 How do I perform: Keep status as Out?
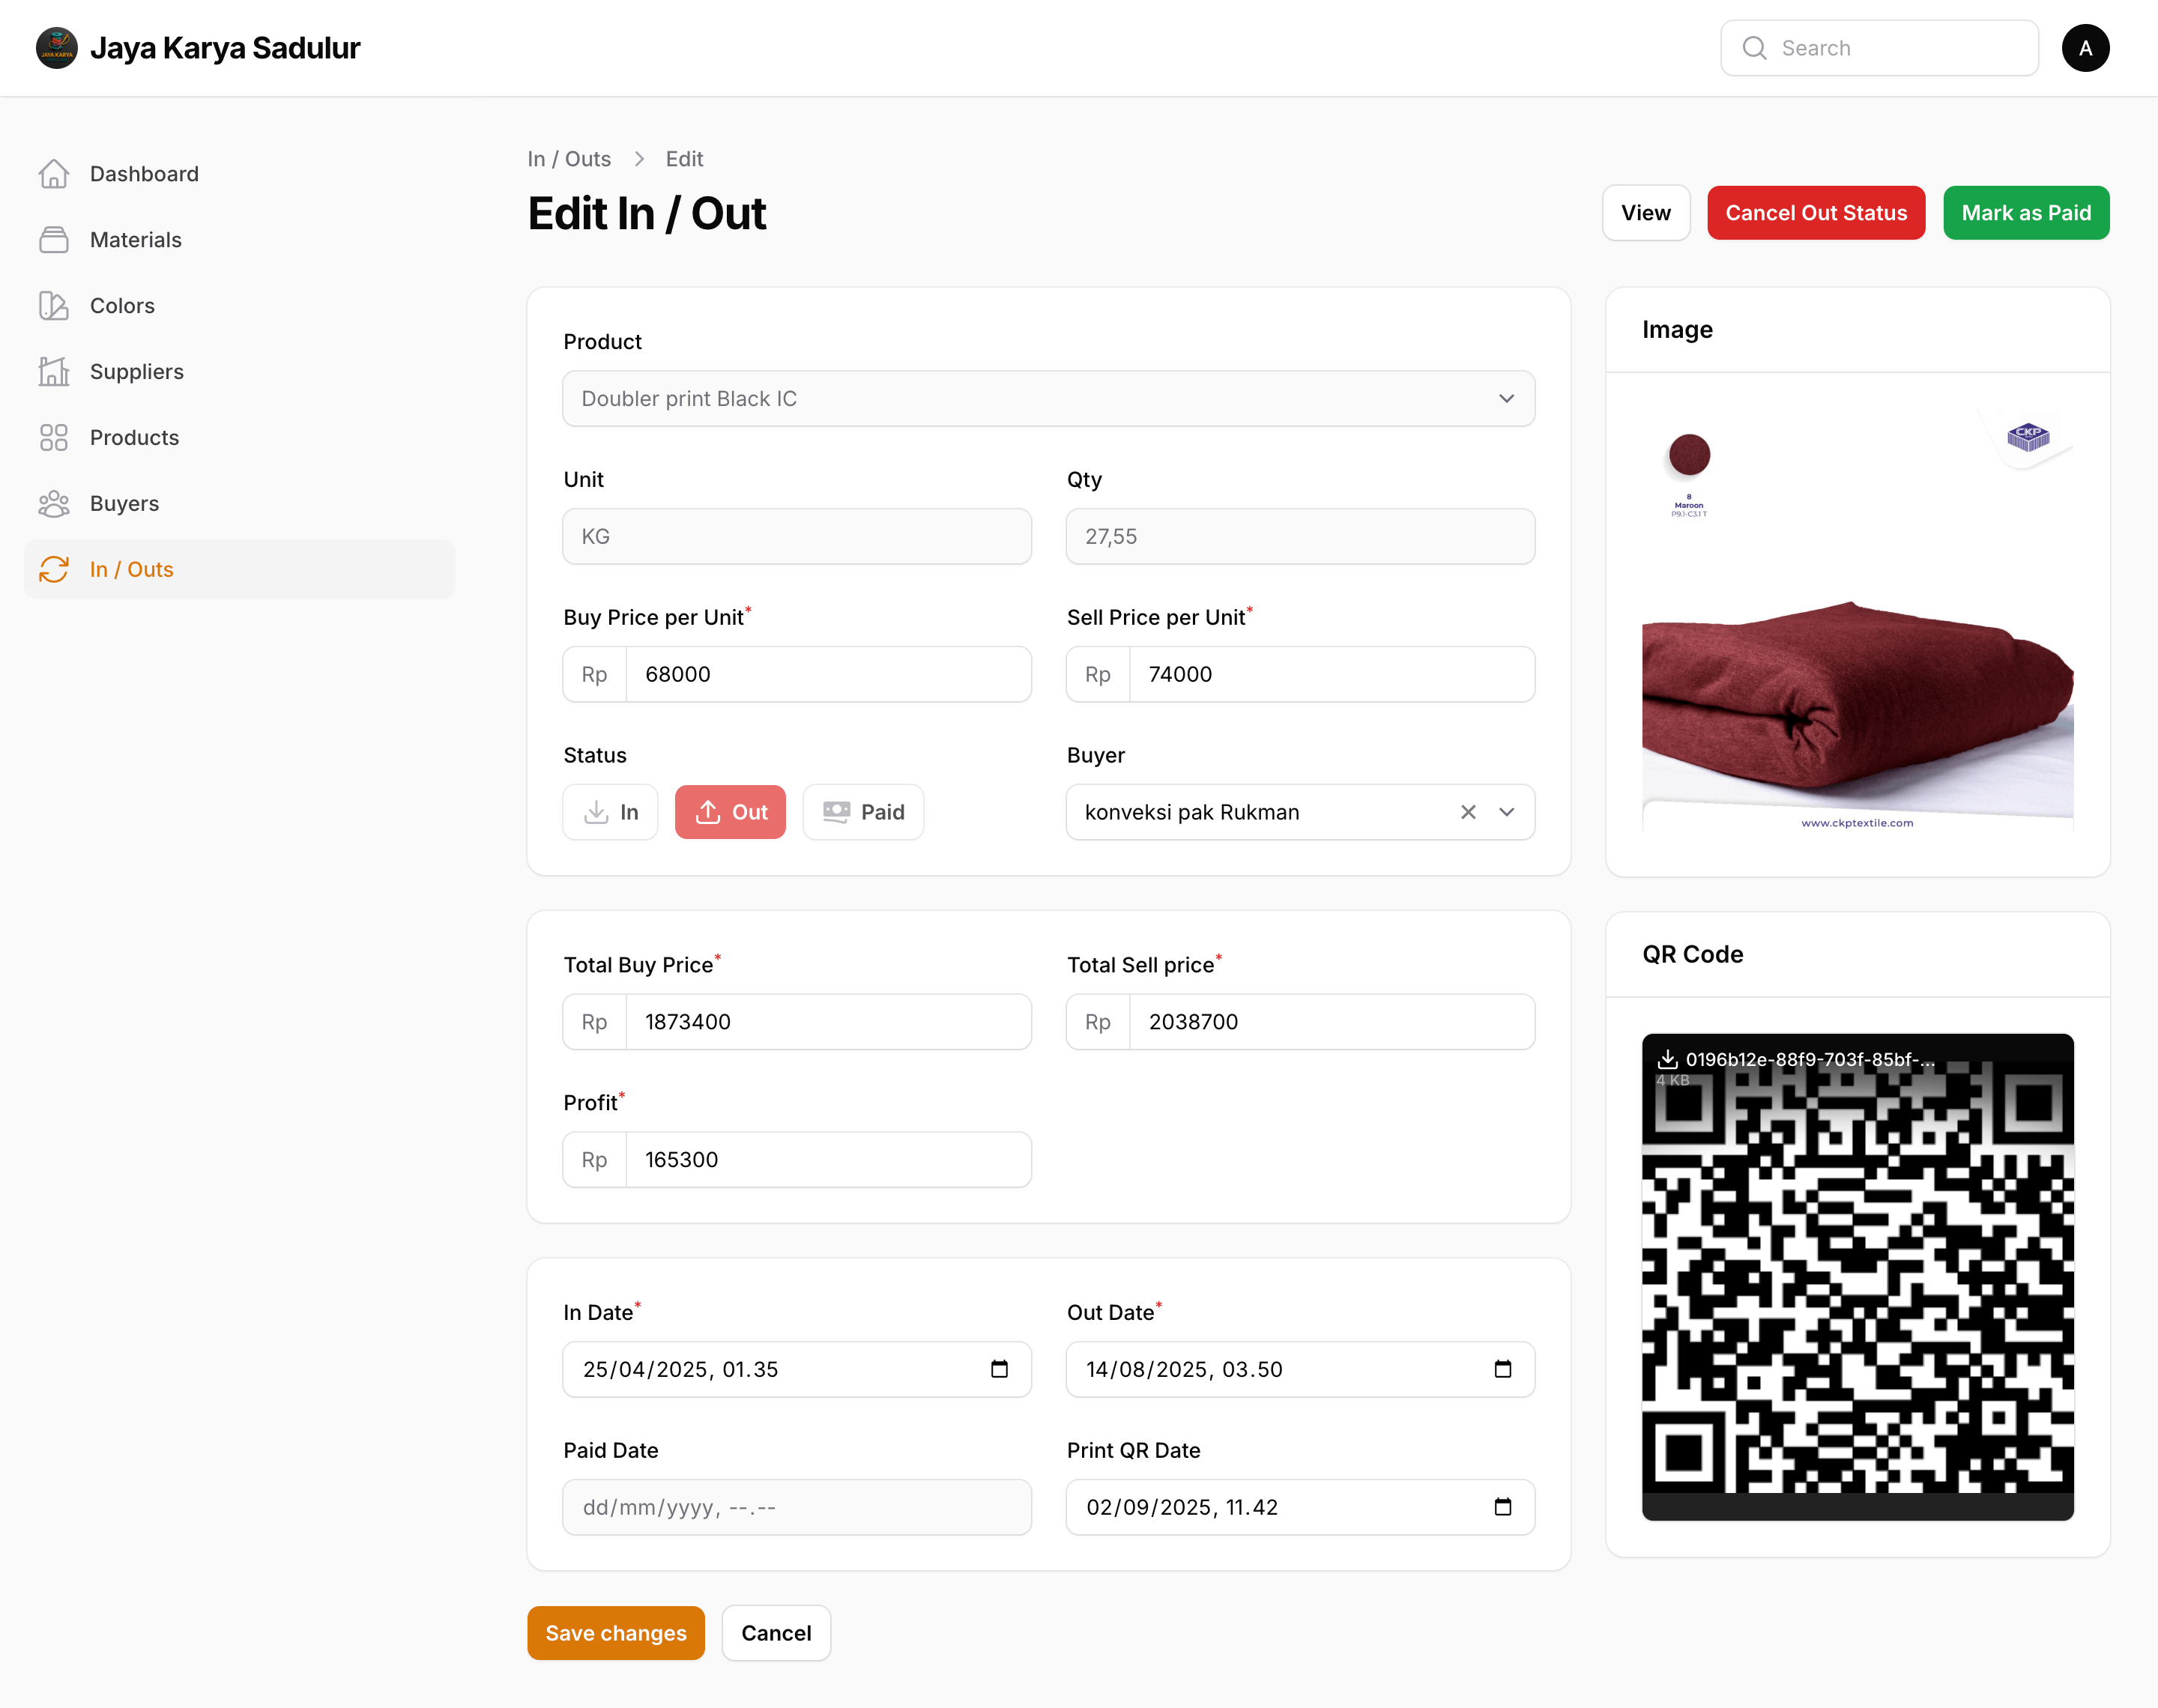730,812
